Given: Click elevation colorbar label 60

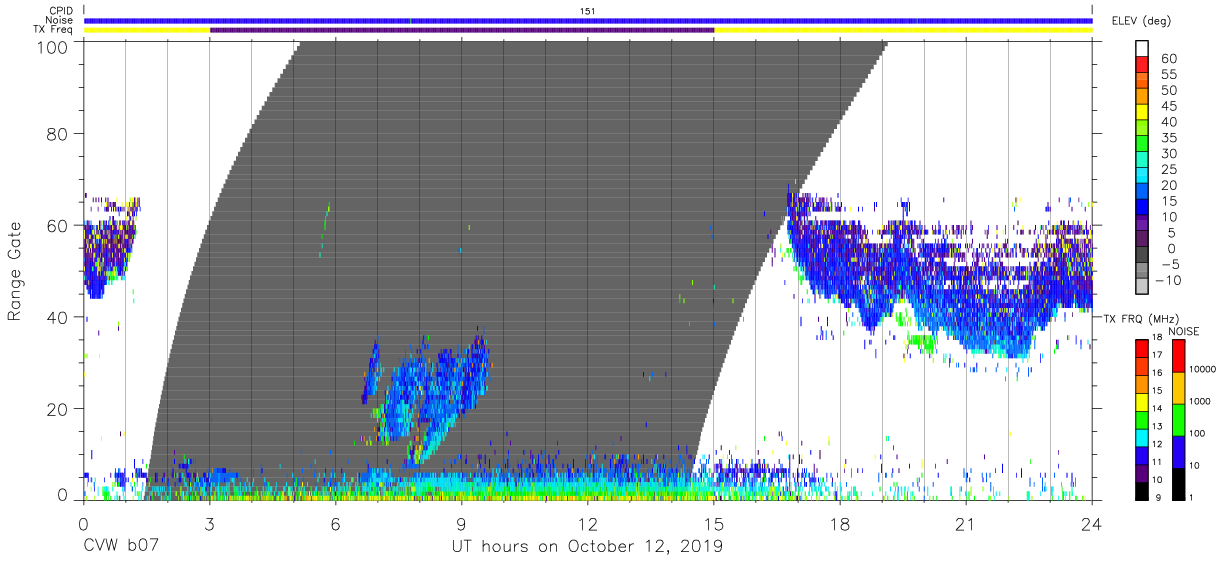Looking at the screenshot, I should tap(1169, 59).
